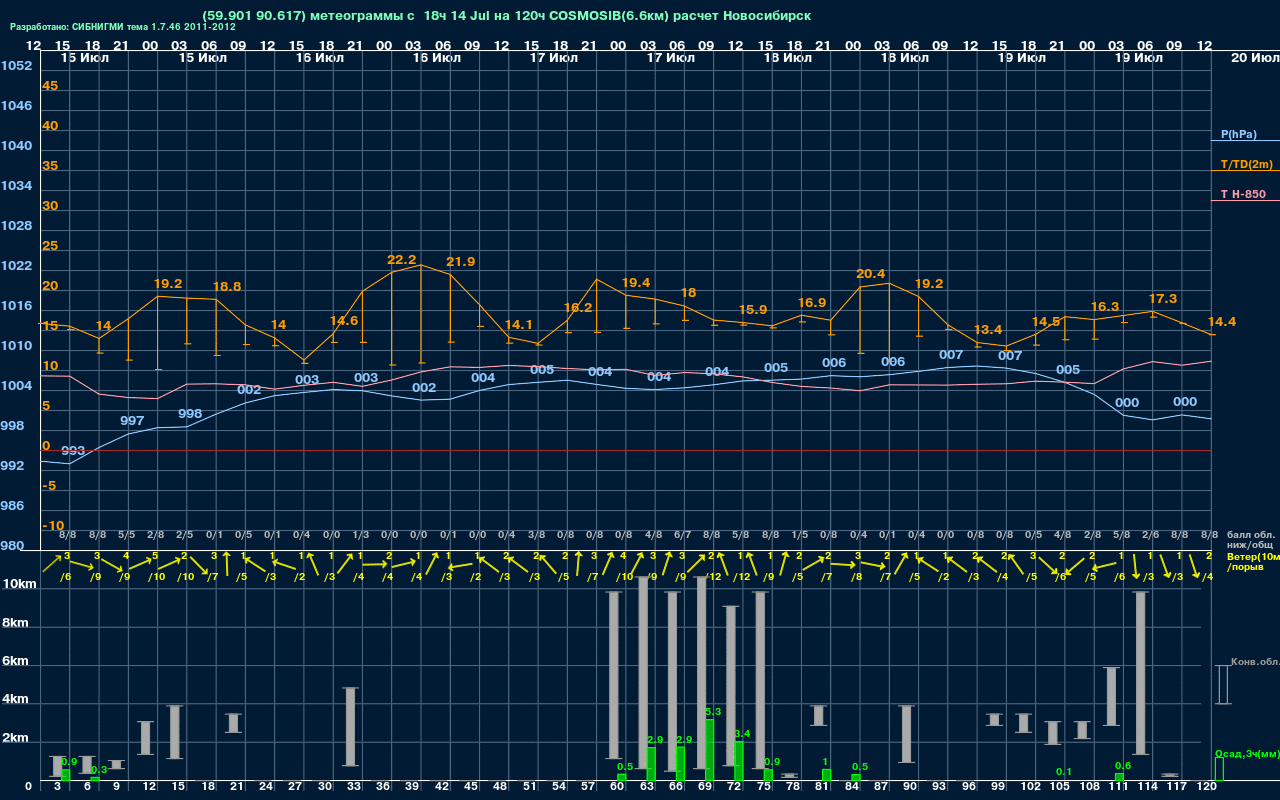
Task: Click forecast hour 69 on the bottom axis
Action: coord(705,787)
